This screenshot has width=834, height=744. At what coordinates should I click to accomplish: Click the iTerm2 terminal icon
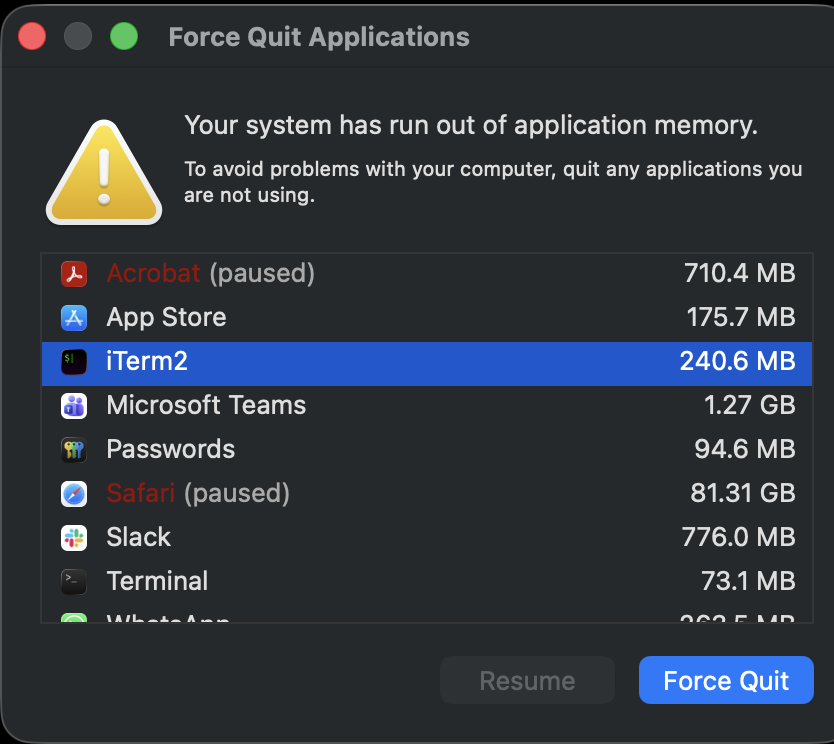point(74,361)
